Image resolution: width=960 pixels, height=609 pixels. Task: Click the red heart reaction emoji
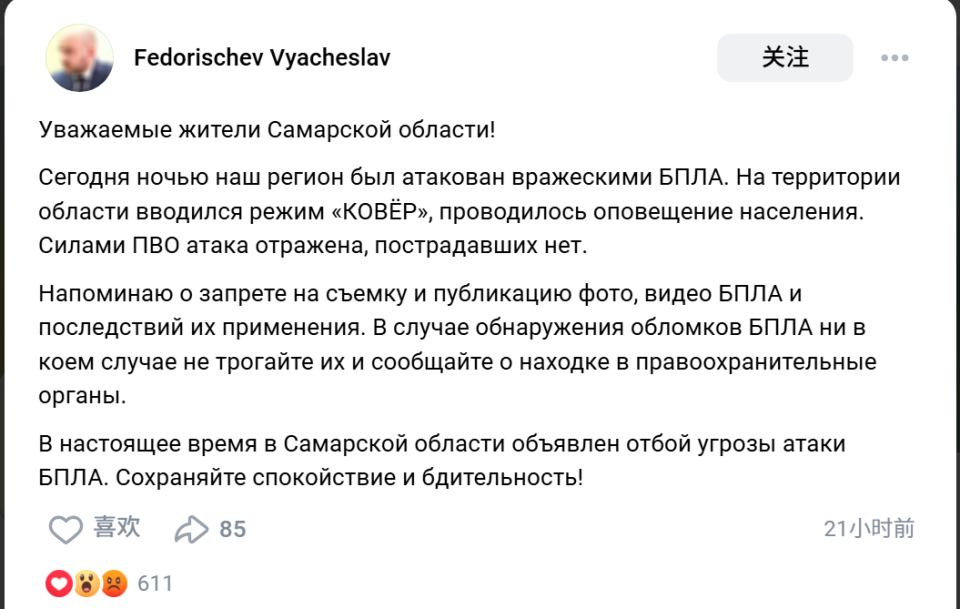[58, 583]
